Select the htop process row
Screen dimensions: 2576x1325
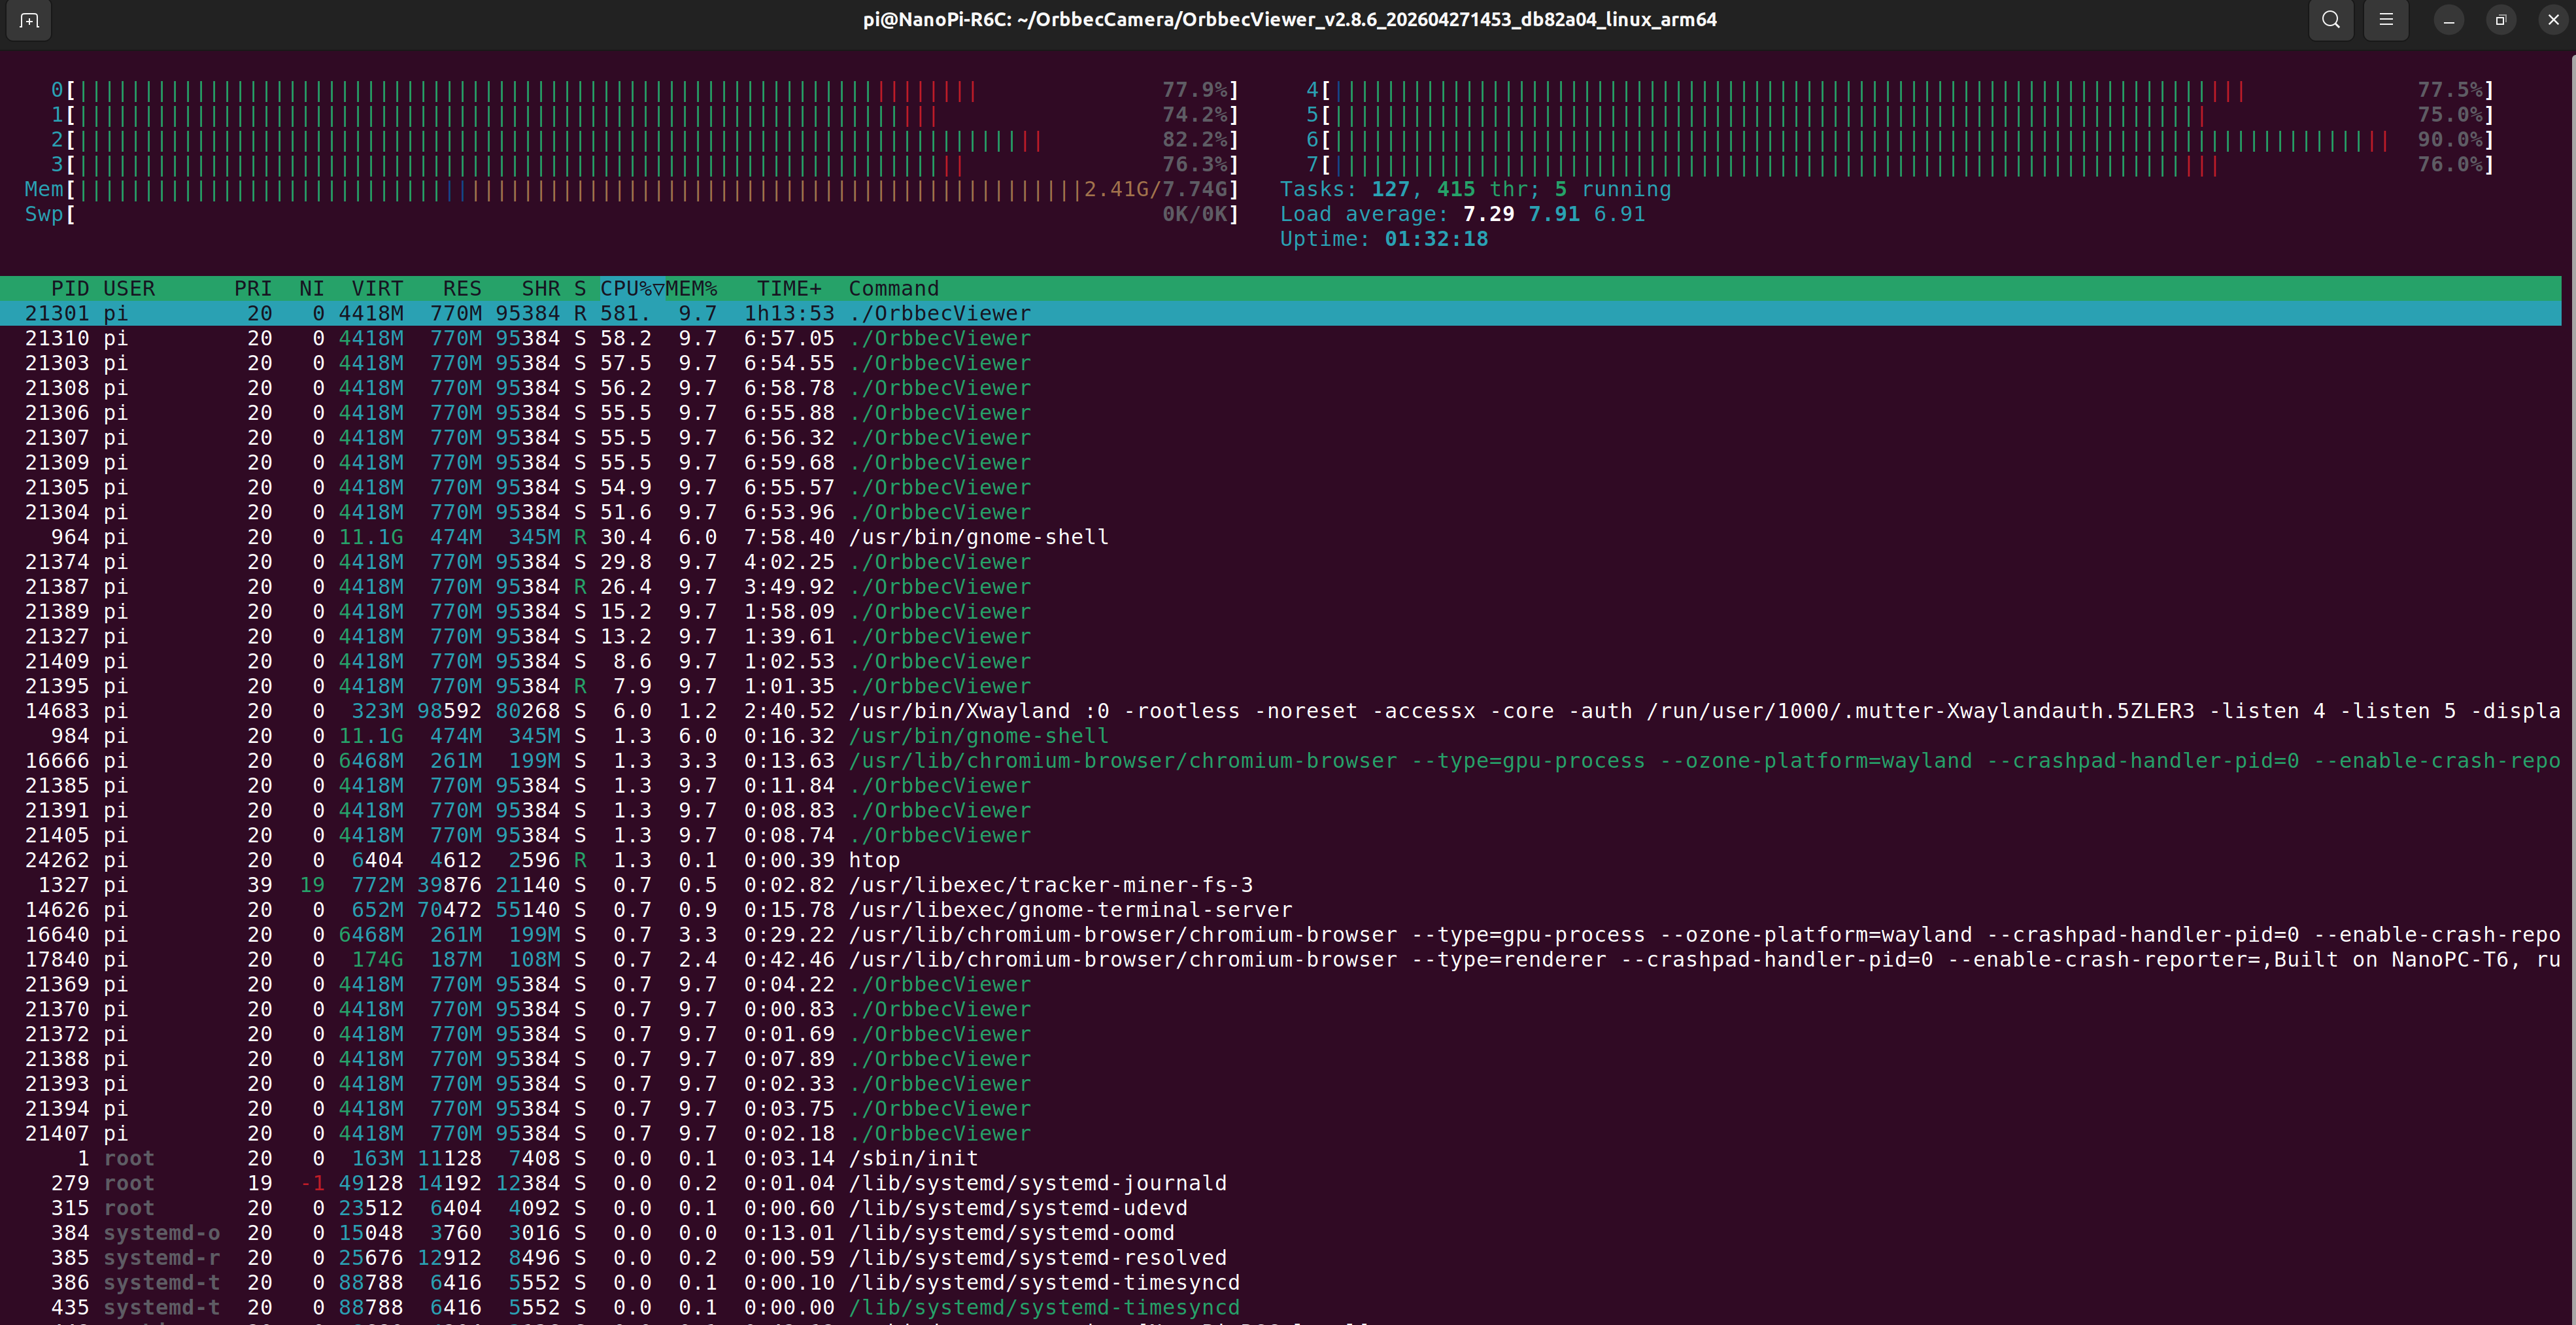1281,860
